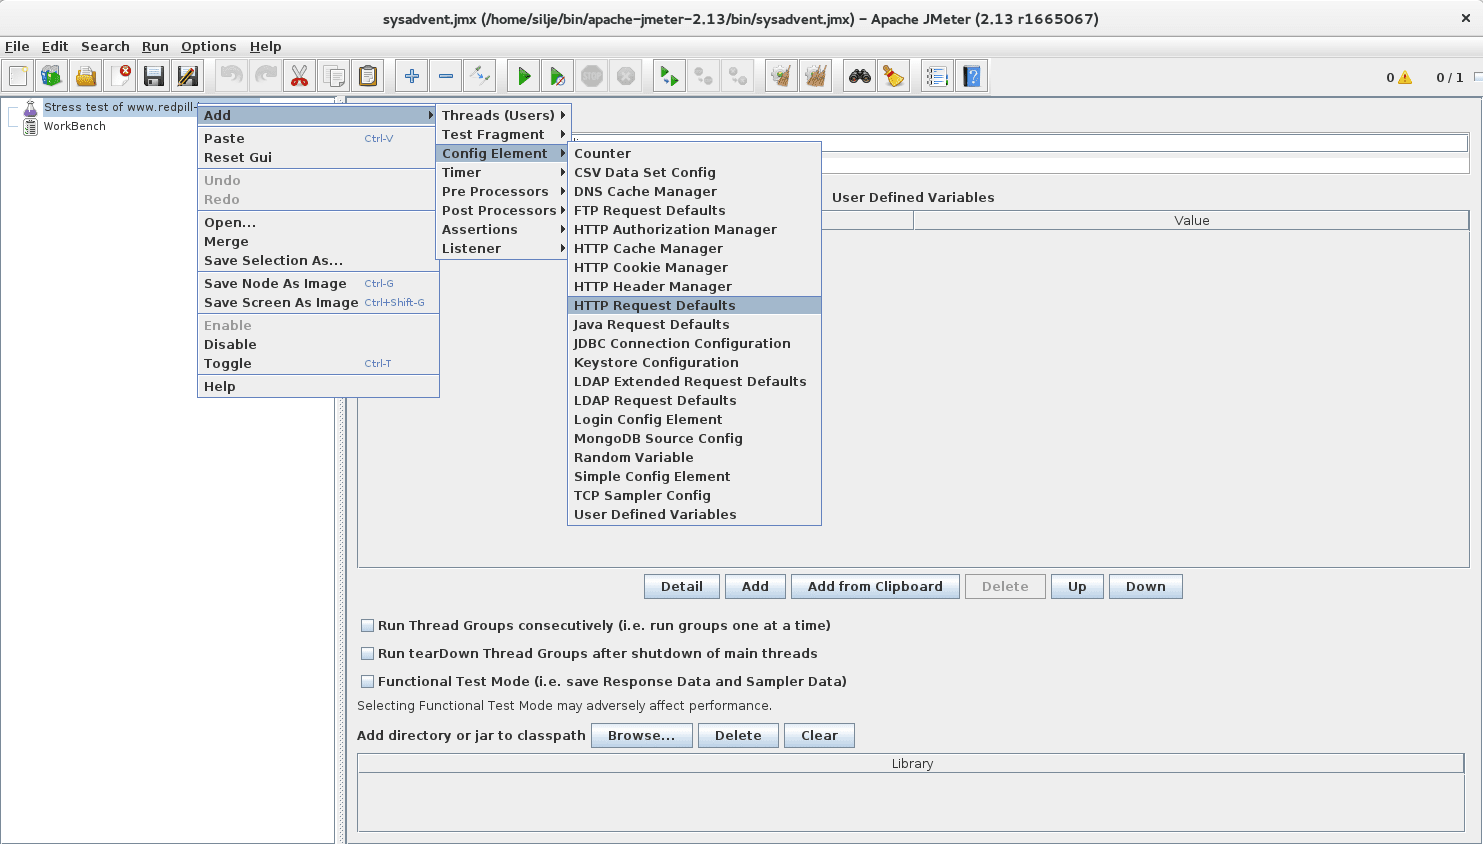Click the Redo arrow toolbar icon
Viewport: 1483px width, 844px height.
coord(266,76)
